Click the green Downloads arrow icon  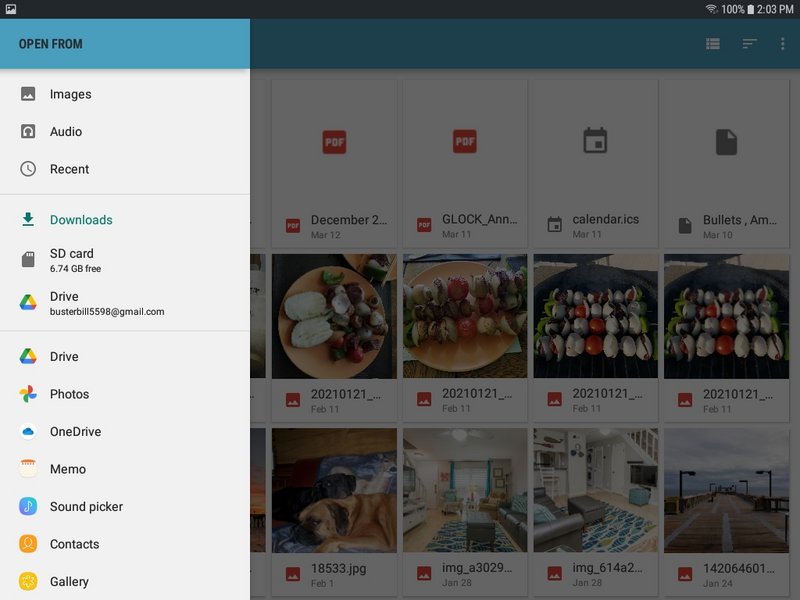pyautogui.click(x=28, y=219)
